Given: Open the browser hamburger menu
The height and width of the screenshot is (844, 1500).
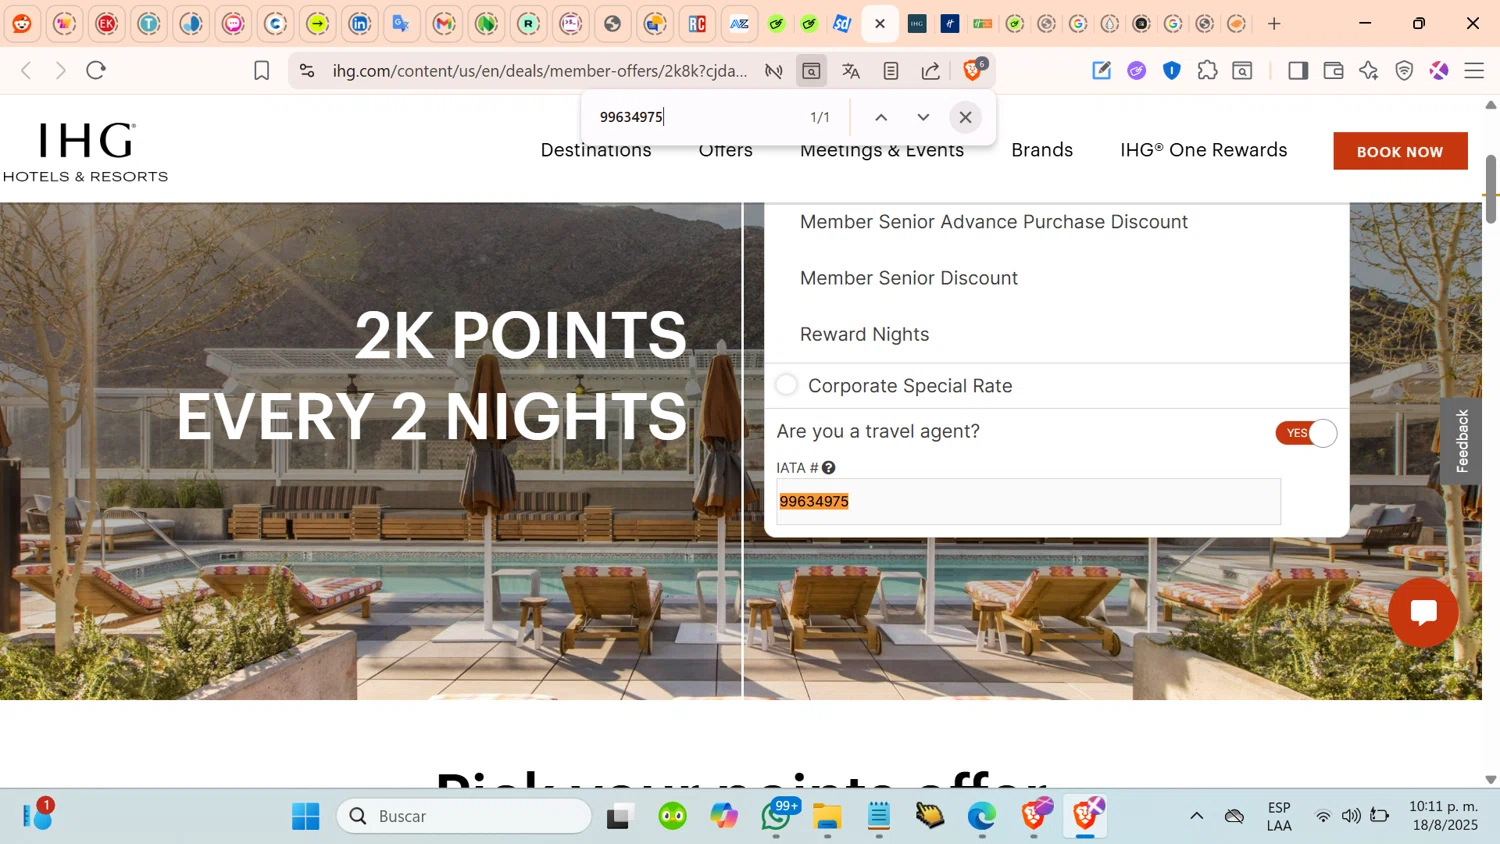Looking at the screenshot, I should [x=1474, y=70].
